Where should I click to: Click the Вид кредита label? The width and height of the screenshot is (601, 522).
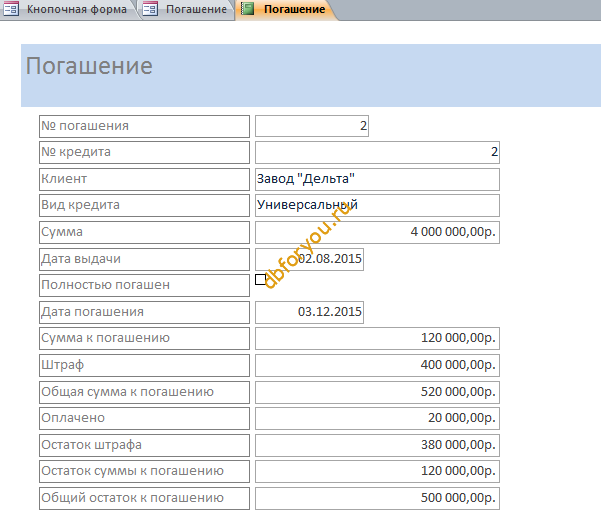pyautogui.click(x=144, y=205)
